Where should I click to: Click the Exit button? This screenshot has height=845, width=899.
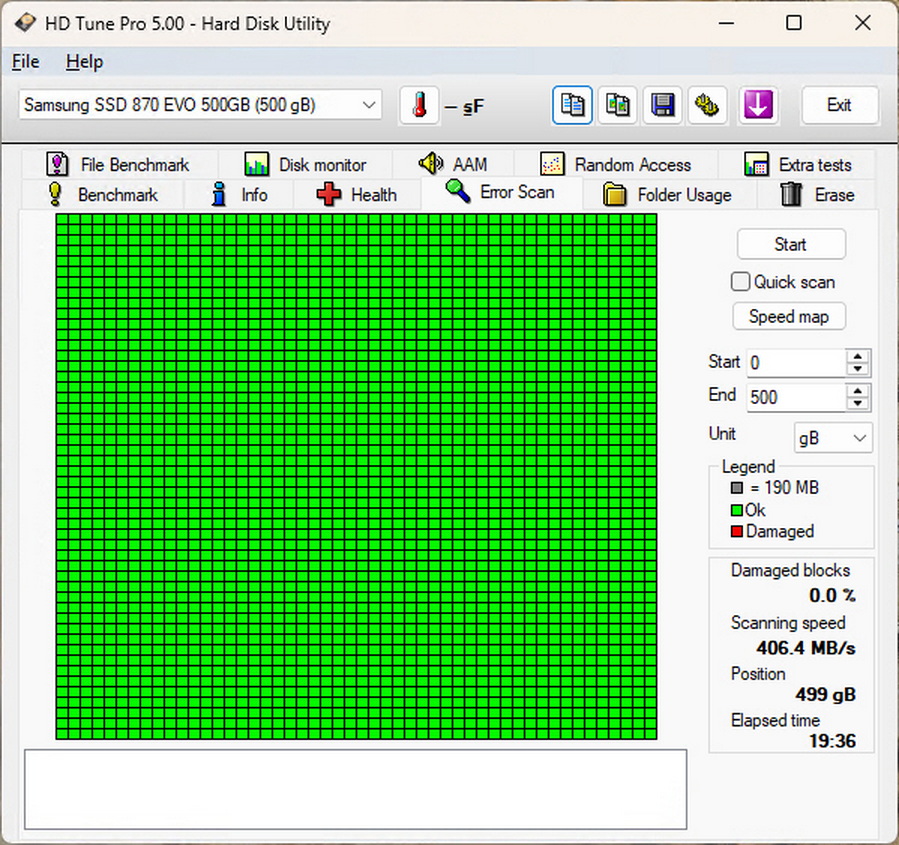coord(839,105)
